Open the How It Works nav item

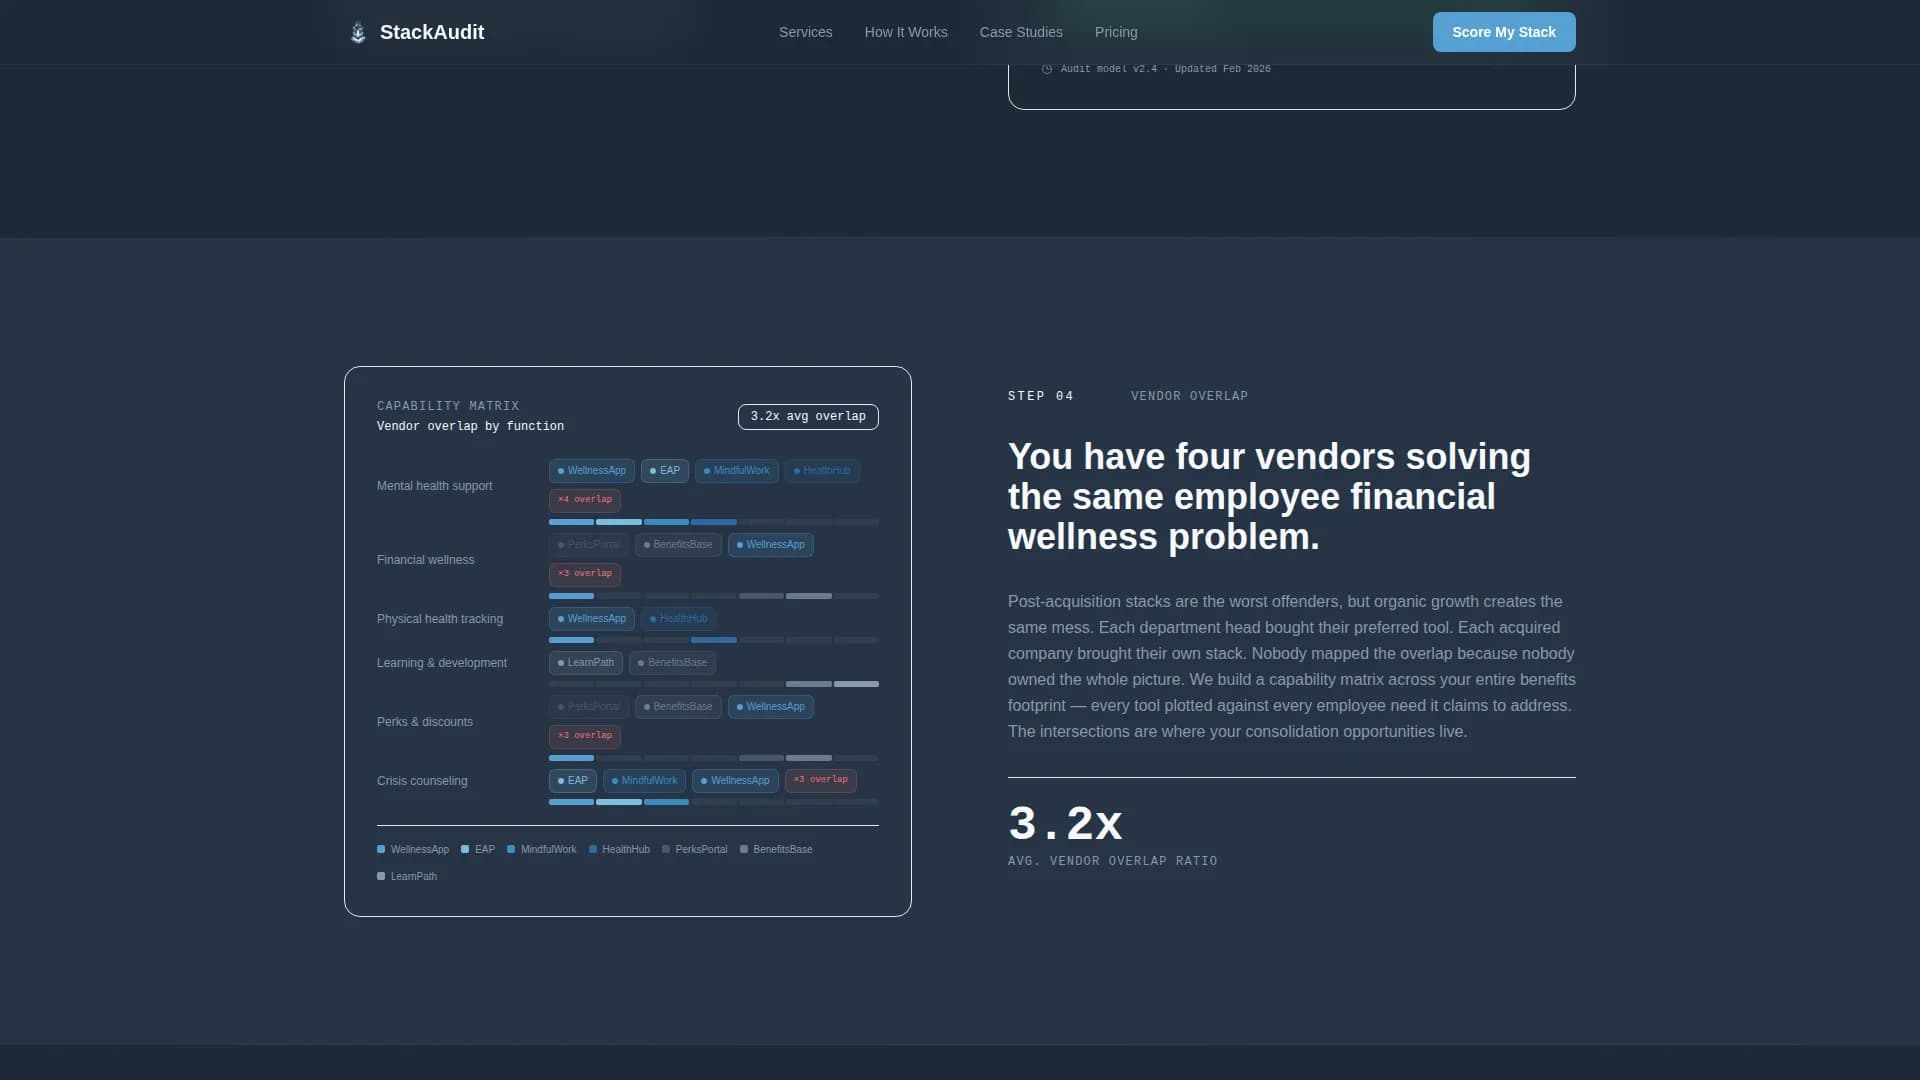click(x=905, y=31)
